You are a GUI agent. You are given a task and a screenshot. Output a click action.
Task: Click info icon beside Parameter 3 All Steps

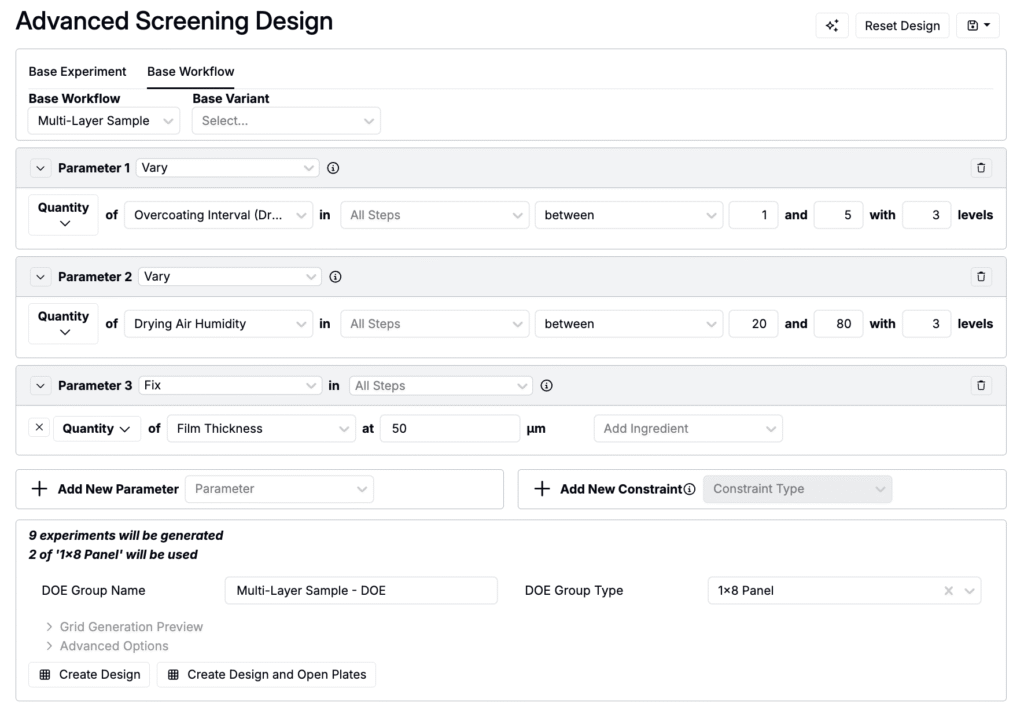(x=546, y=385)
